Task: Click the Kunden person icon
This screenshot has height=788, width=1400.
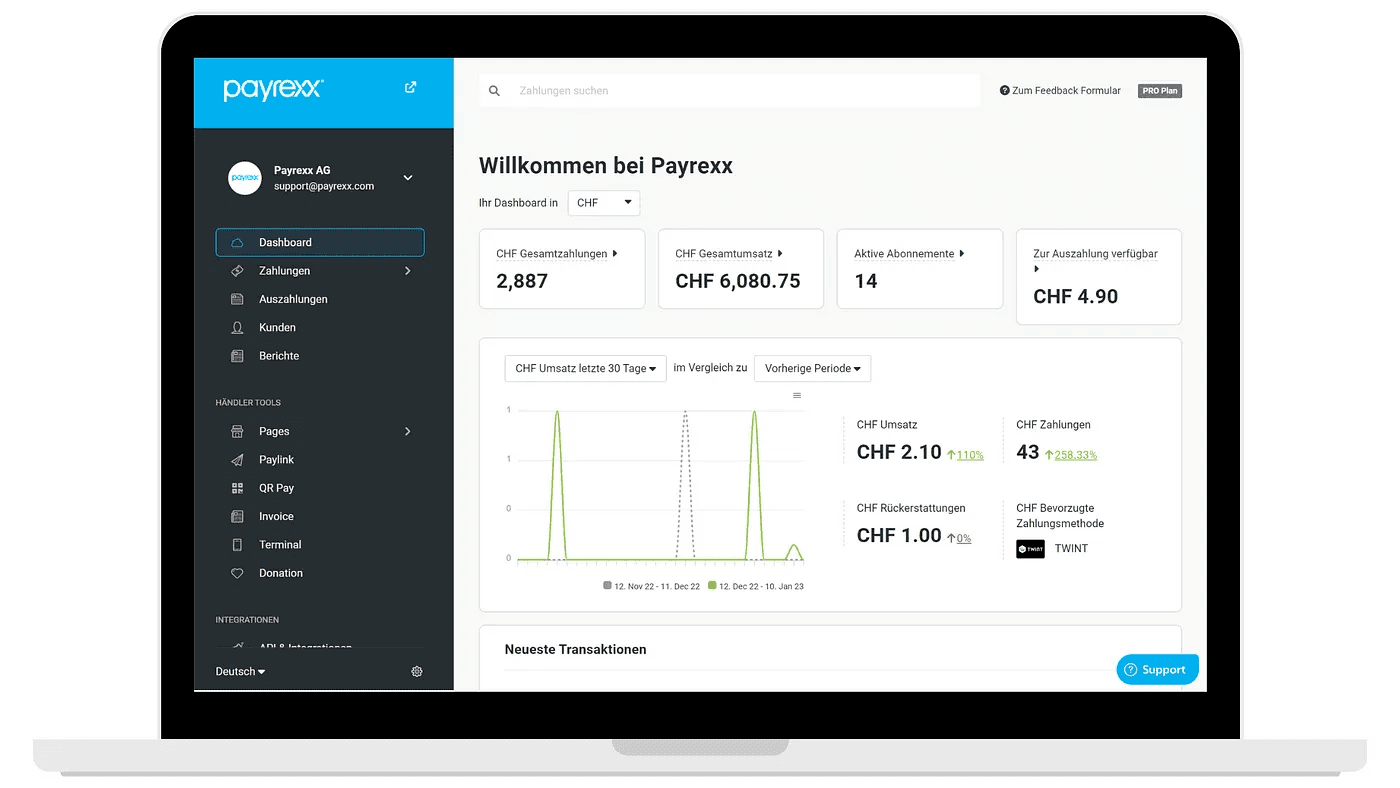Action: click(x=237, y=328)
